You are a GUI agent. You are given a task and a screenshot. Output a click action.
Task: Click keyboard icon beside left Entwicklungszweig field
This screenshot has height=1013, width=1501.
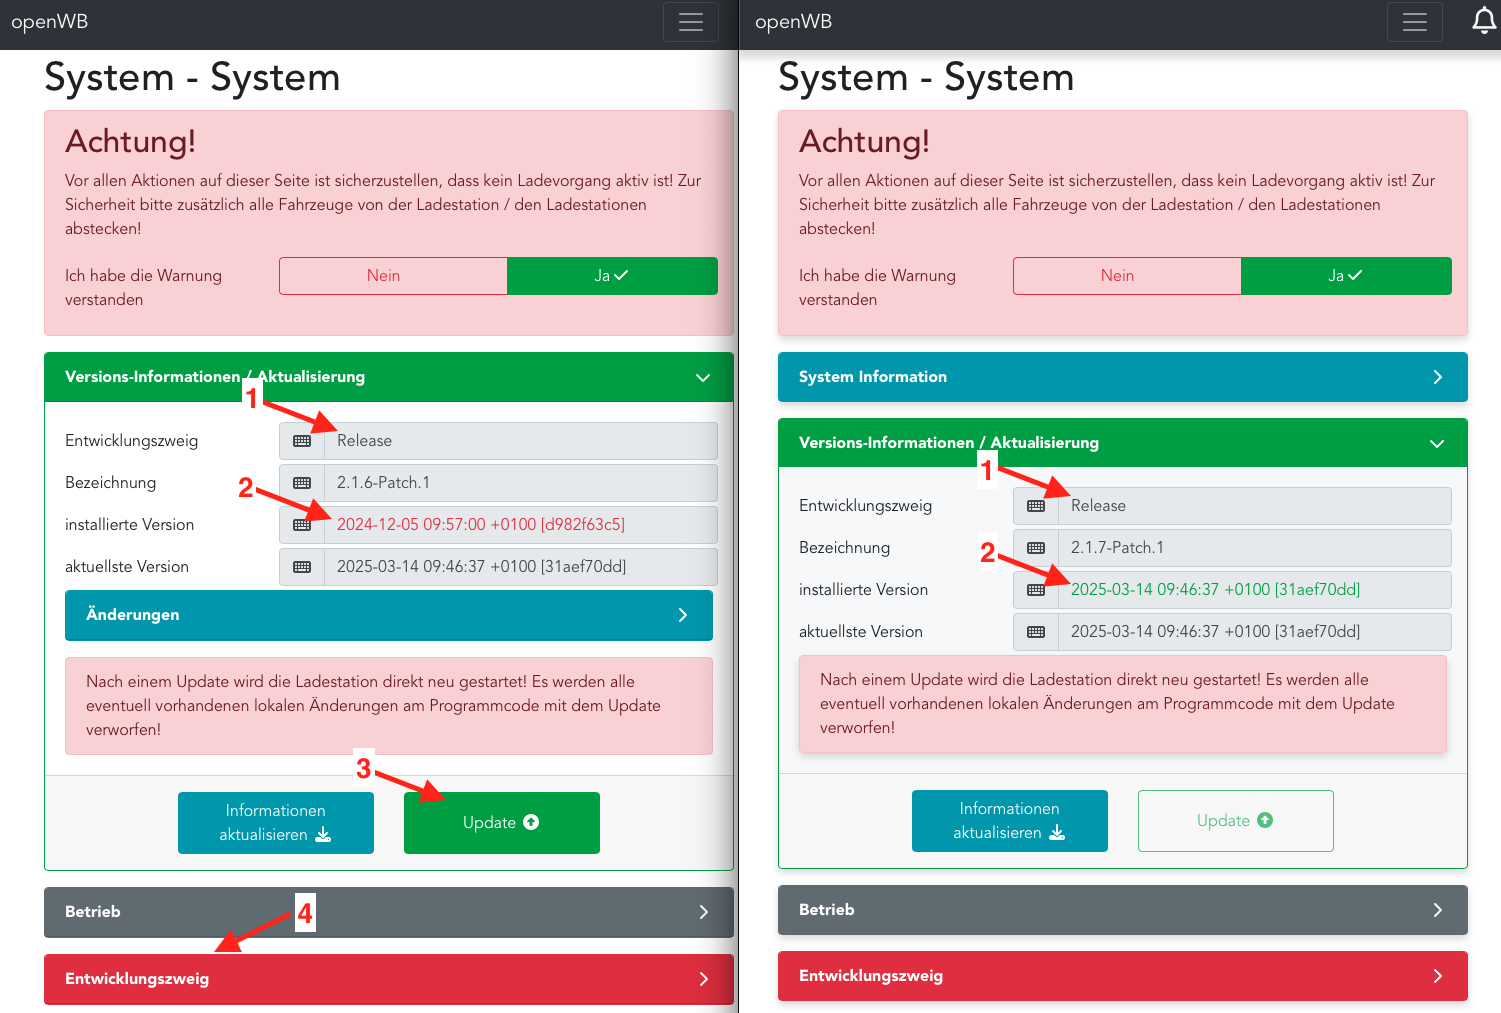(x=302, y=441)
